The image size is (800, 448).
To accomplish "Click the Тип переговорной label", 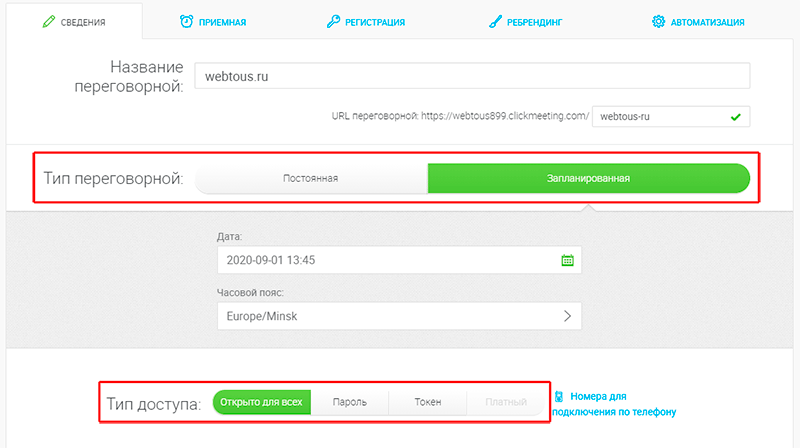I will point(113,179).
